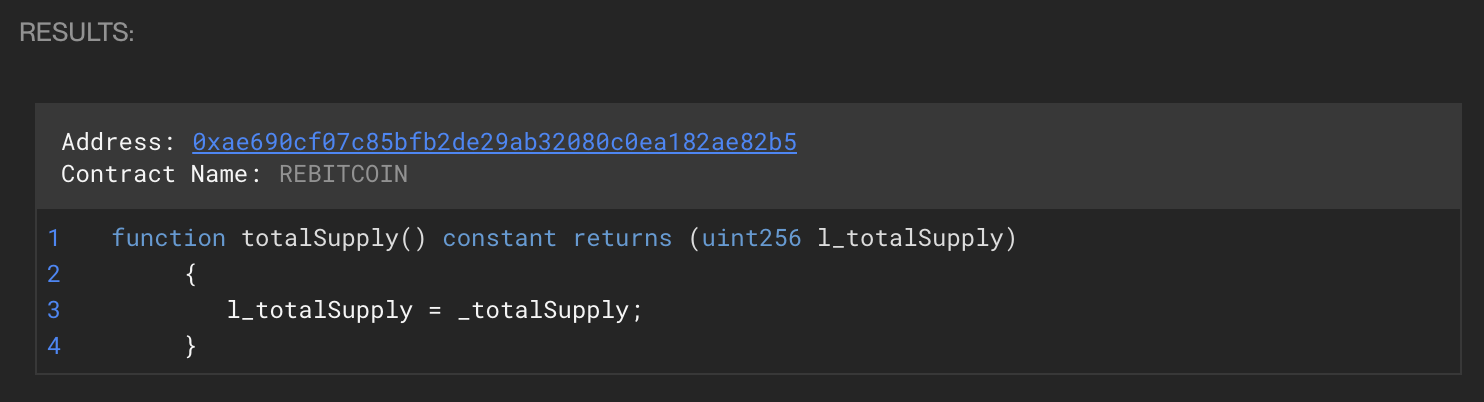
Task: Click line number 2 in the gutter
Action: point(53,274)
